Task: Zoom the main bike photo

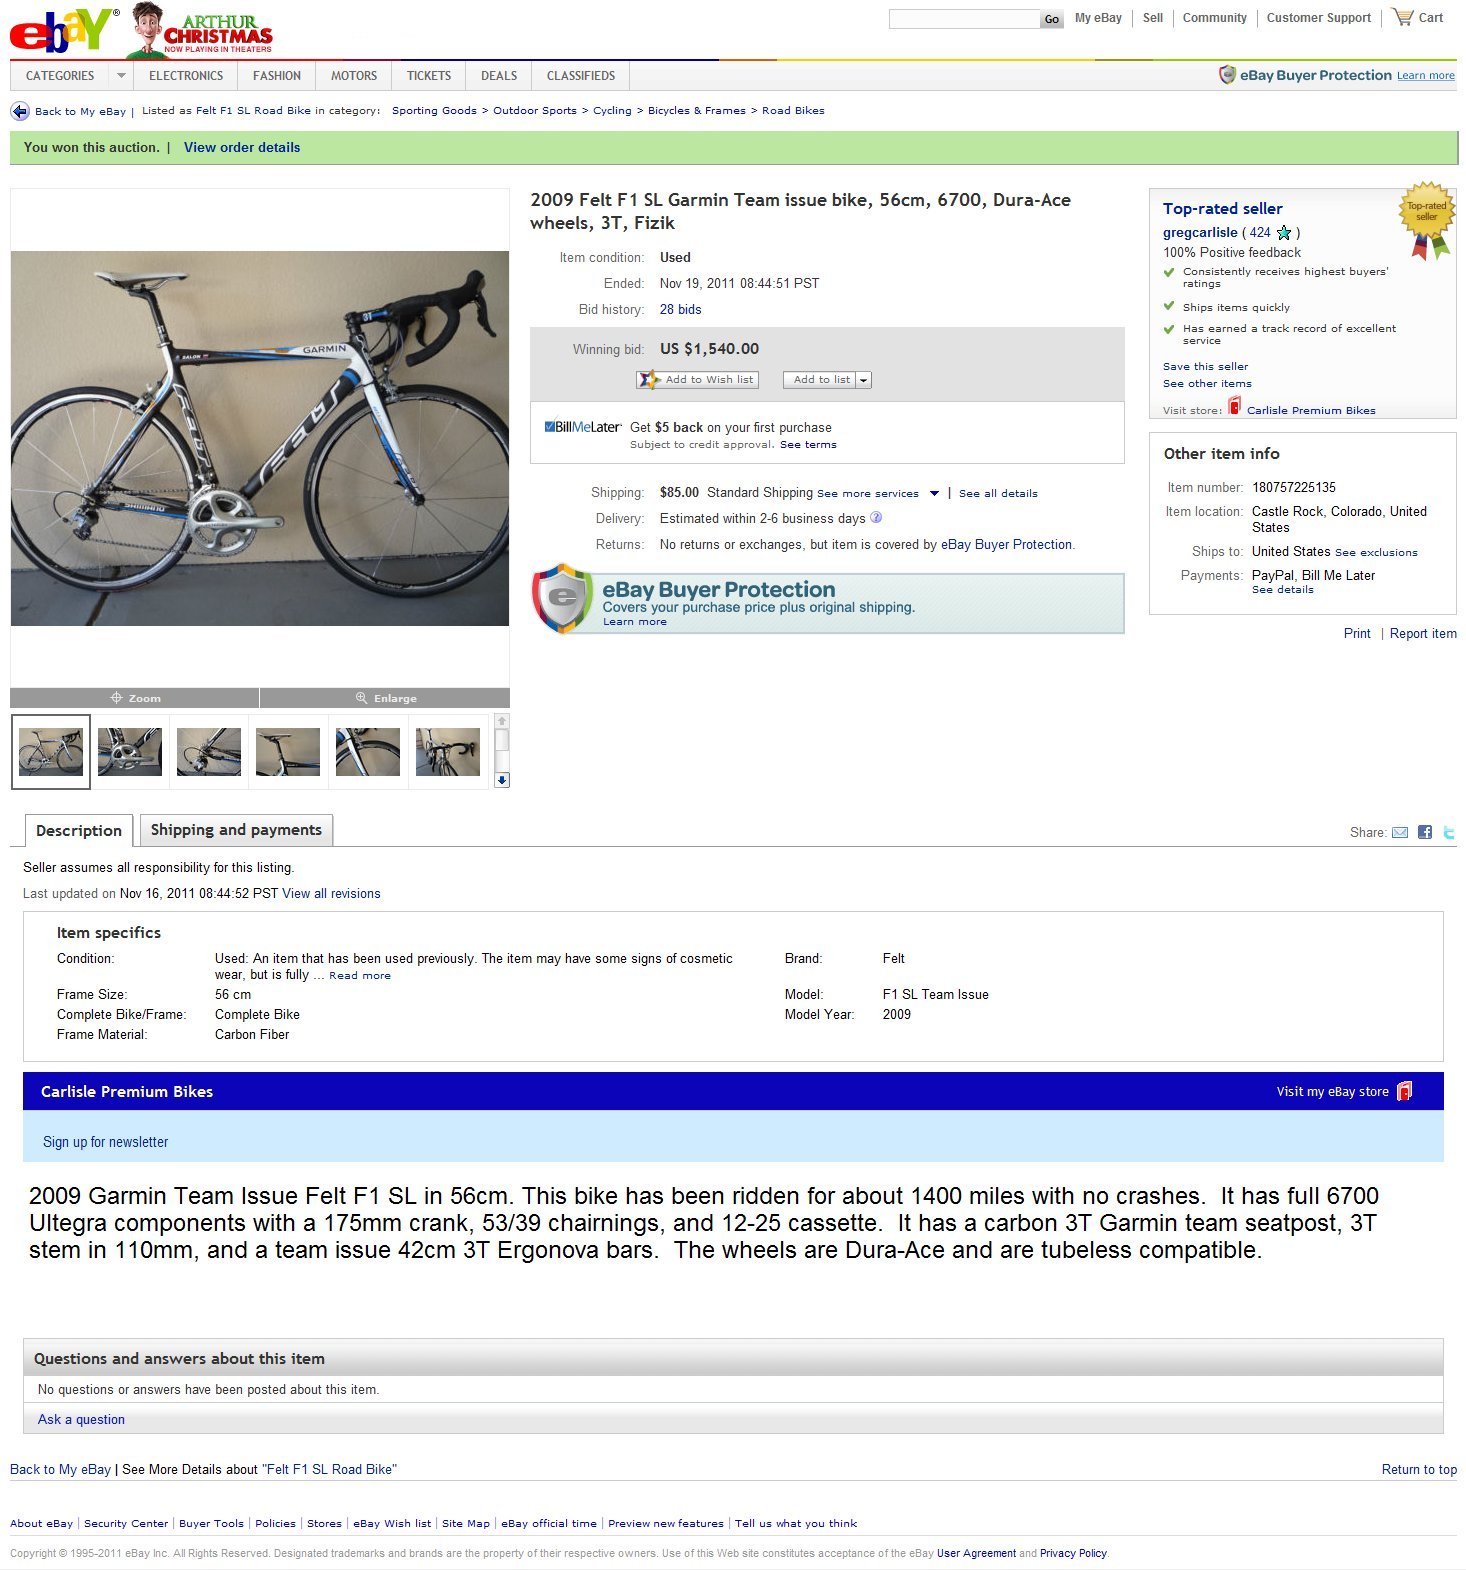Action: point(135,698)
